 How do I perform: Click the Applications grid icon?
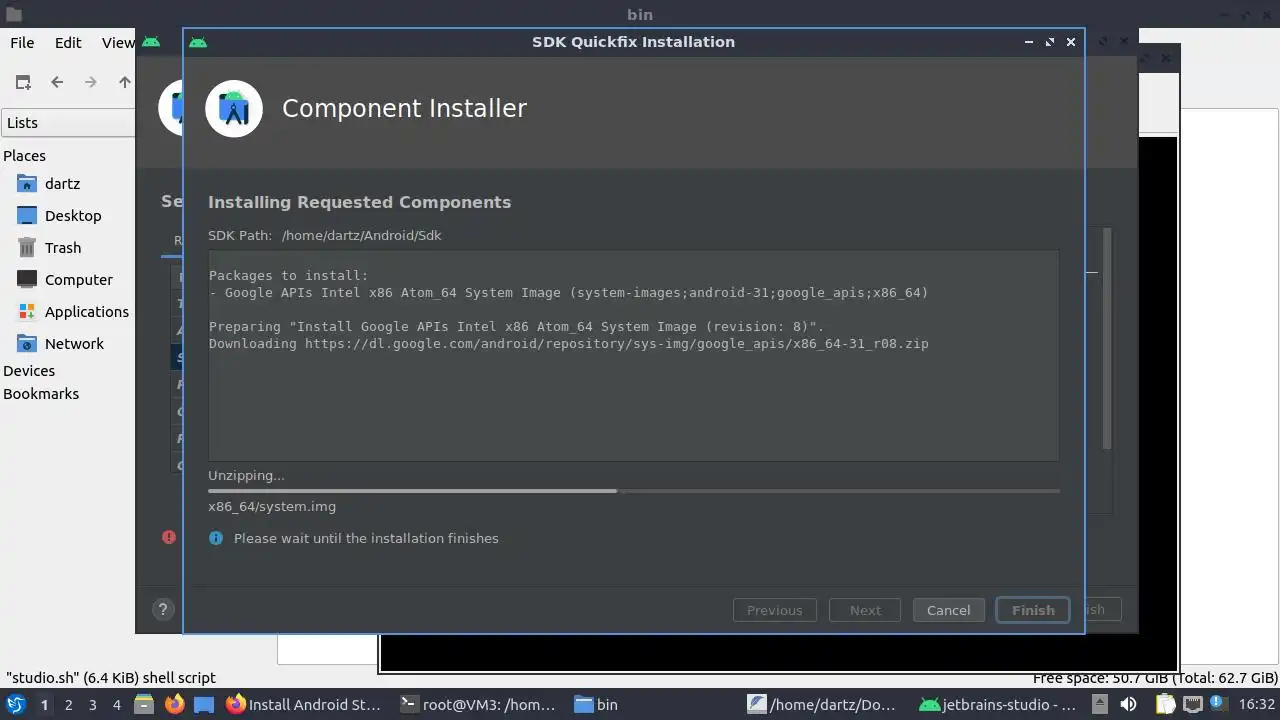pyautogui.click(x=27, y=312)
